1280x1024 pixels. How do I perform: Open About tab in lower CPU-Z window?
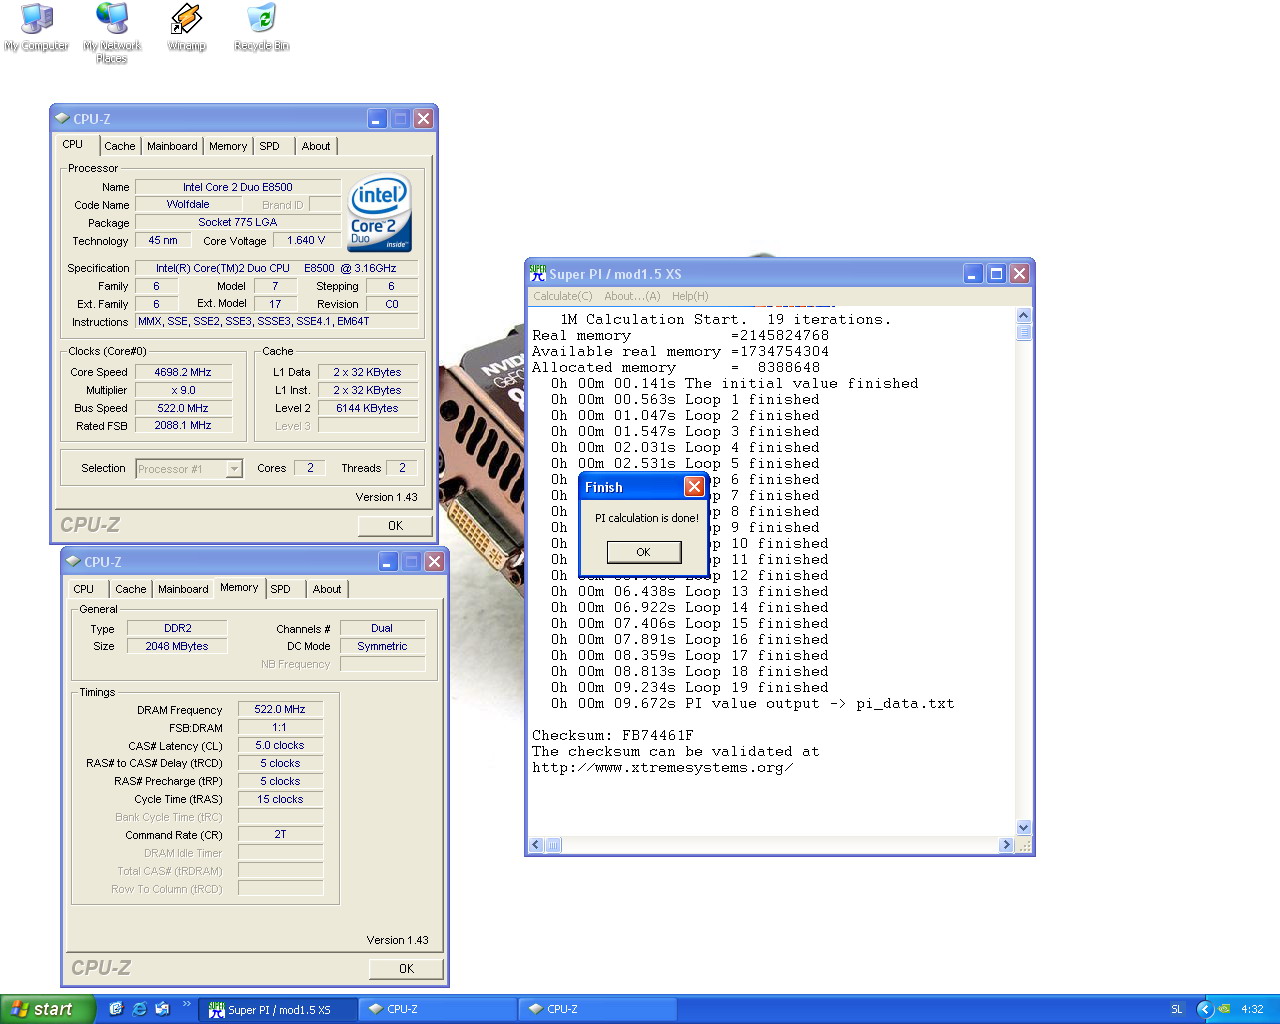tap(327, 589)
